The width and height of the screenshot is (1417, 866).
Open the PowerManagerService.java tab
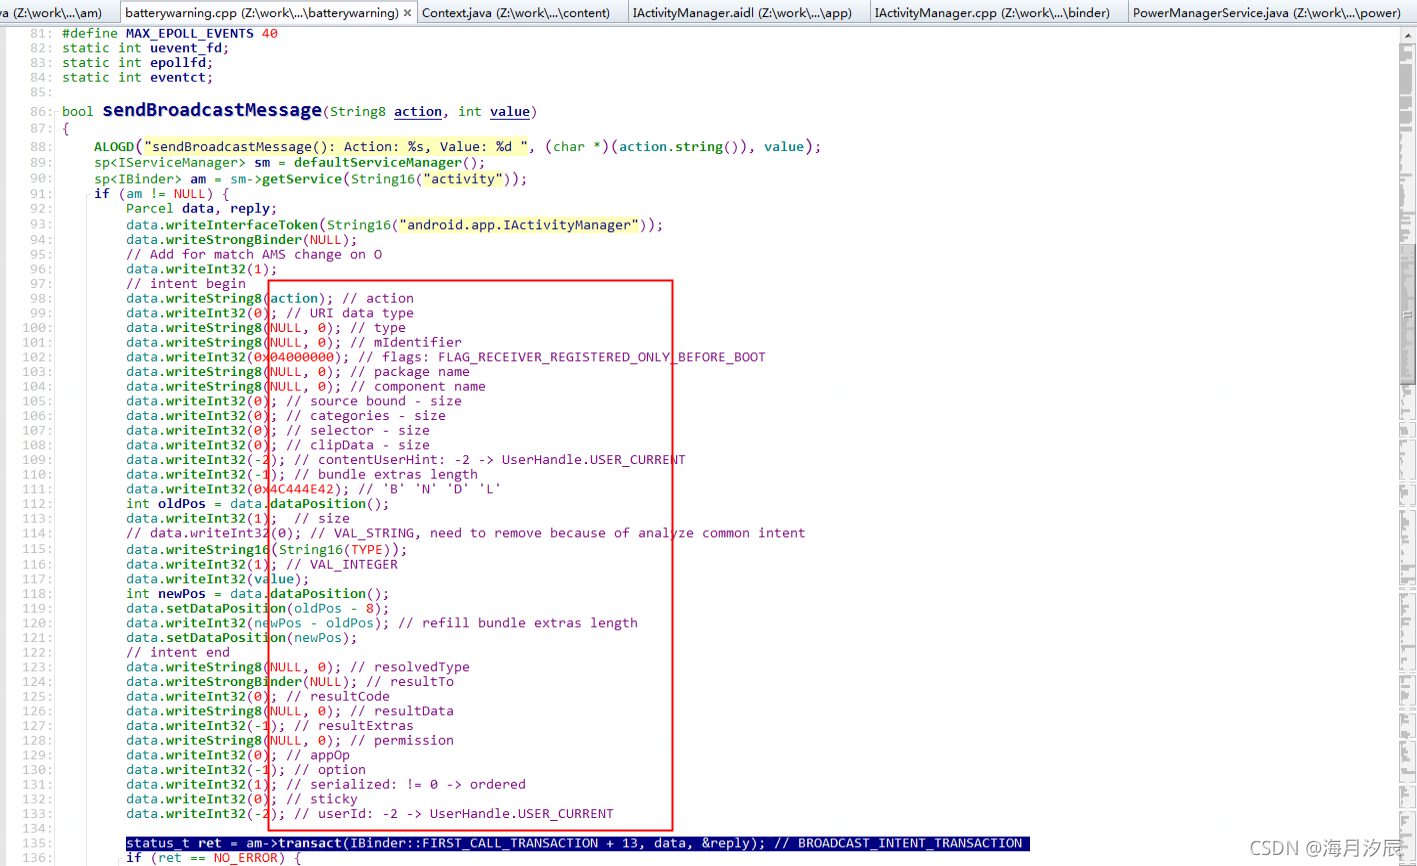coord(1268,14)
